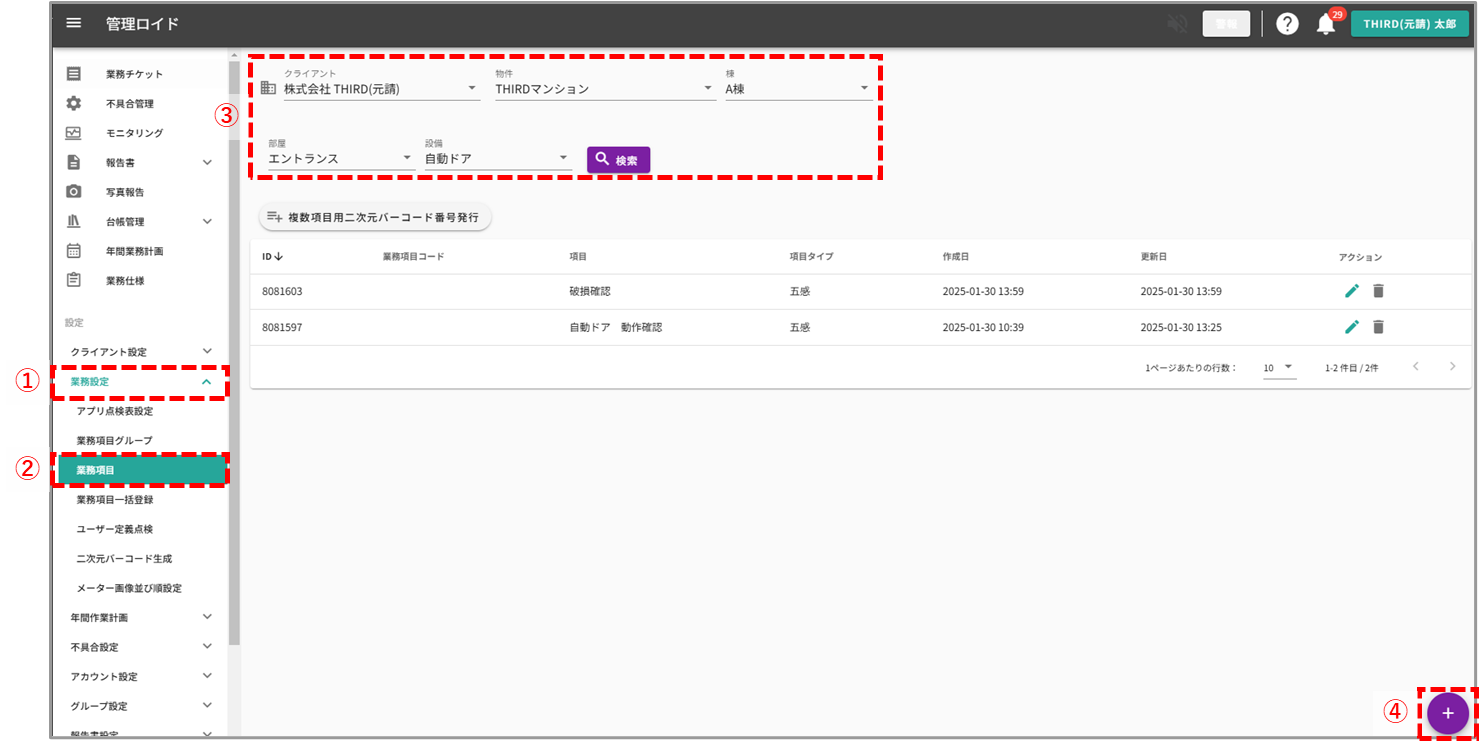Open 写真報告 camera icon in sidebar

coord(73,192)
